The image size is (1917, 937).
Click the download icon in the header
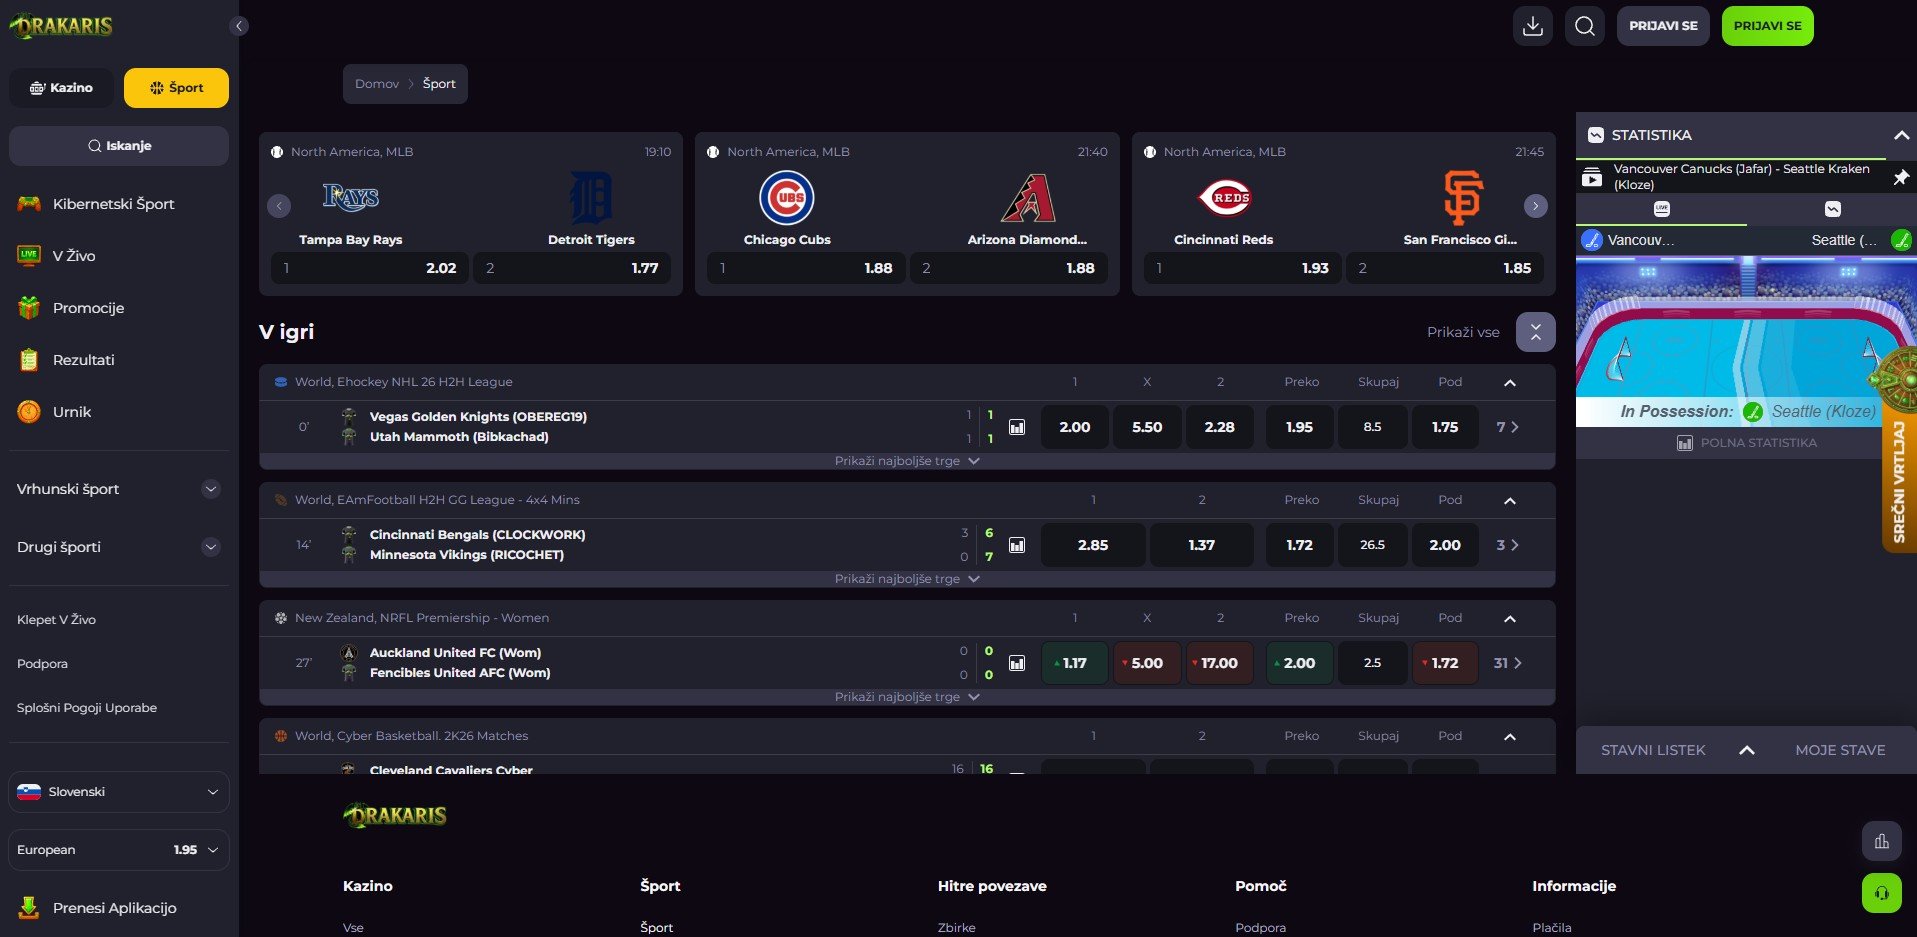[x=1533, y=26]
